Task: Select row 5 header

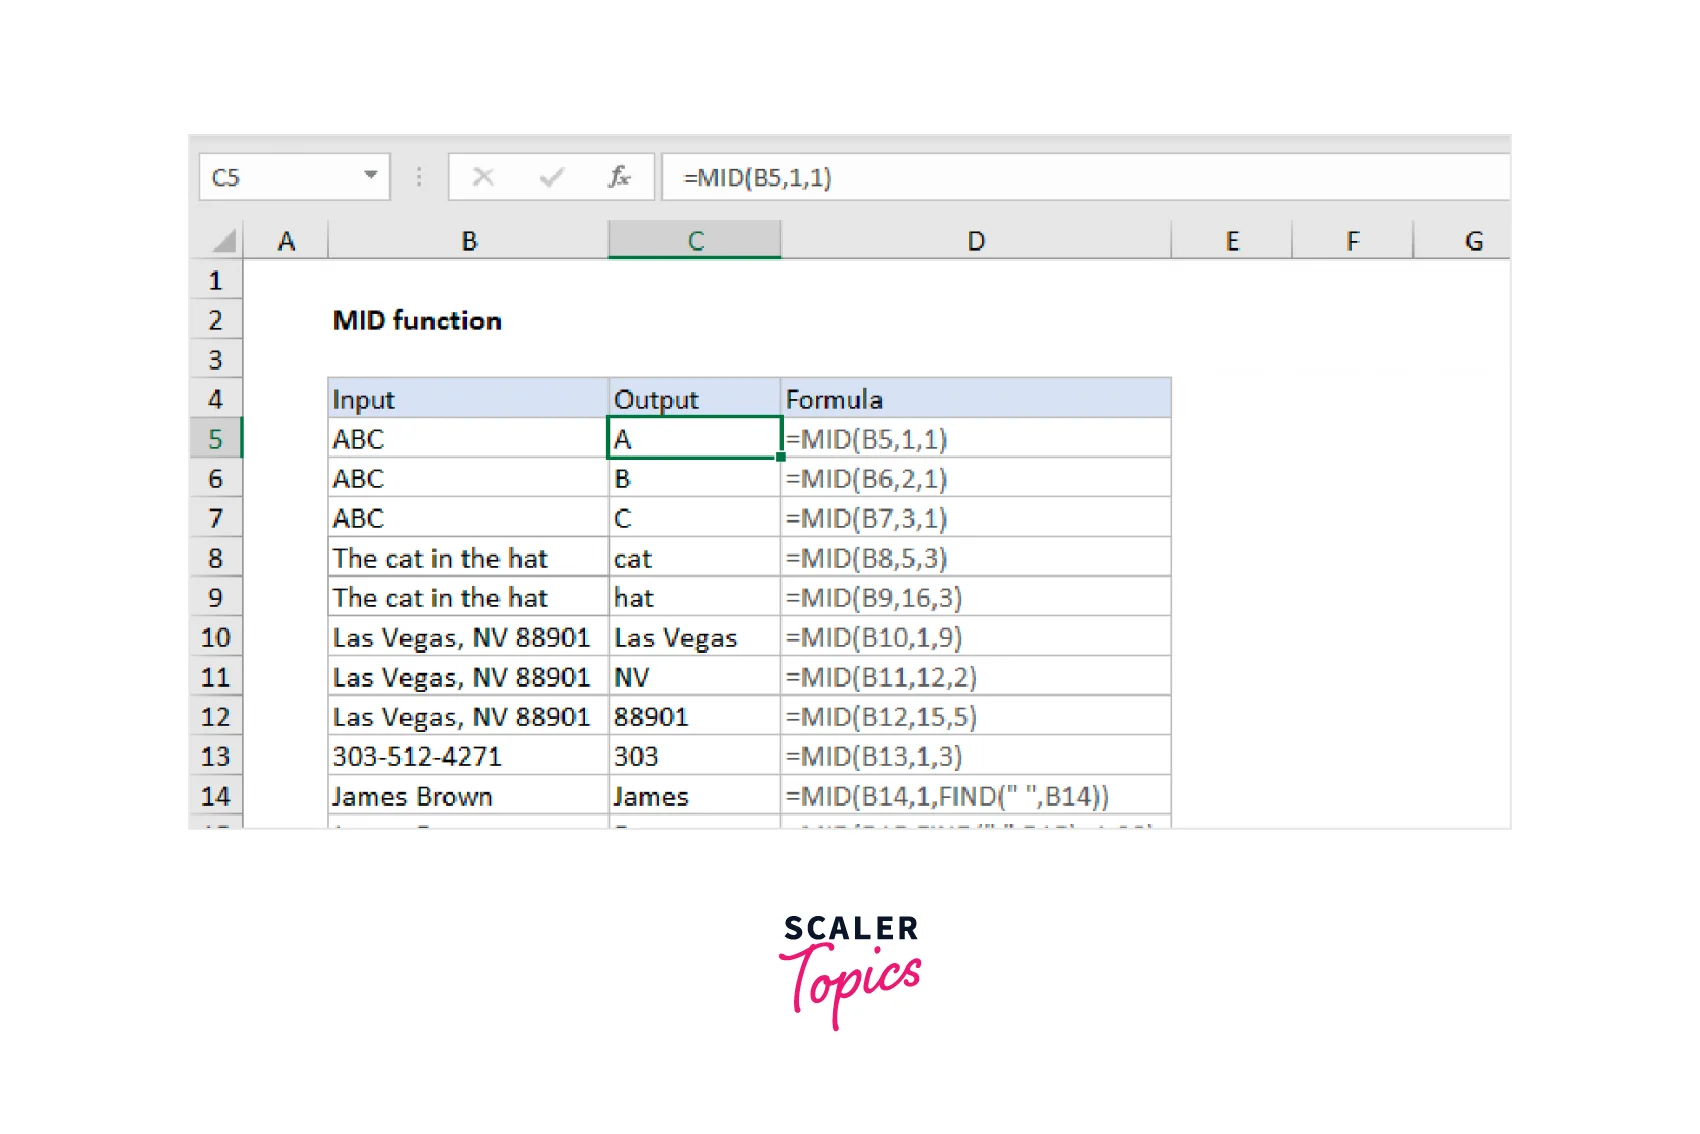Action: (x=215, y=439)
